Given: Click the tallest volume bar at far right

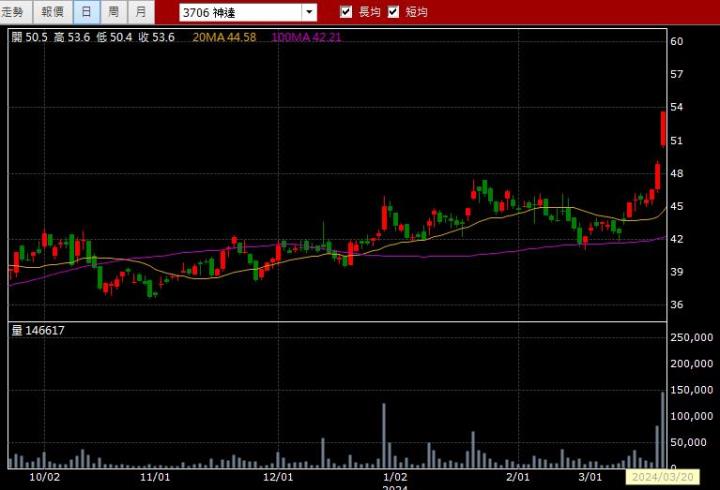Looking at the screenshot, I should coord(663,430).
